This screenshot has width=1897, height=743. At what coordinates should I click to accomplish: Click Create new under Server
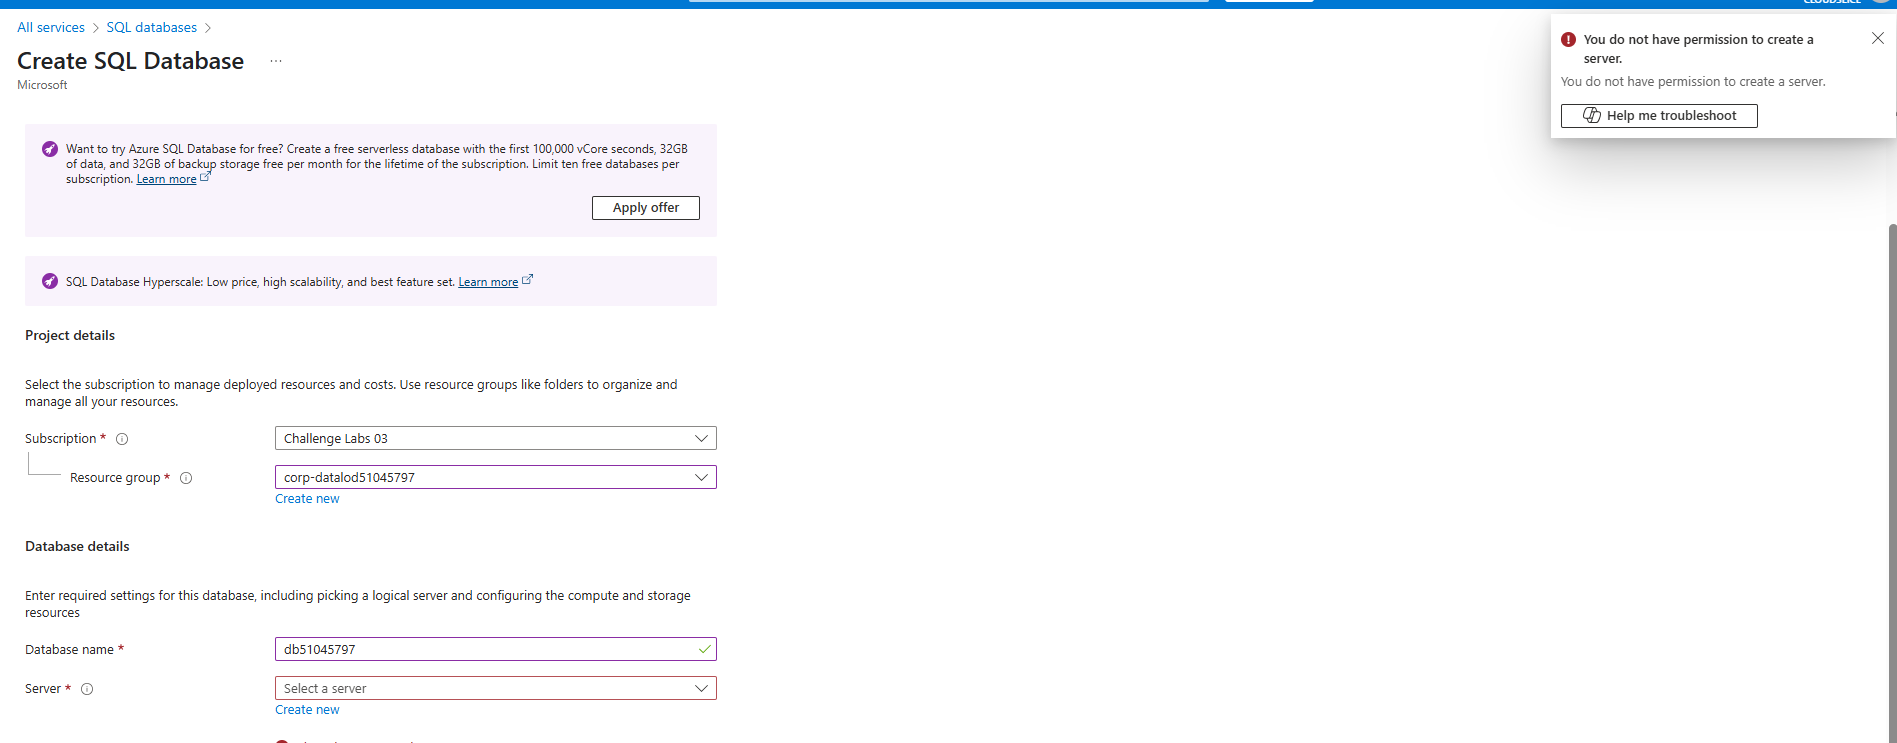(x=307, y=710)
